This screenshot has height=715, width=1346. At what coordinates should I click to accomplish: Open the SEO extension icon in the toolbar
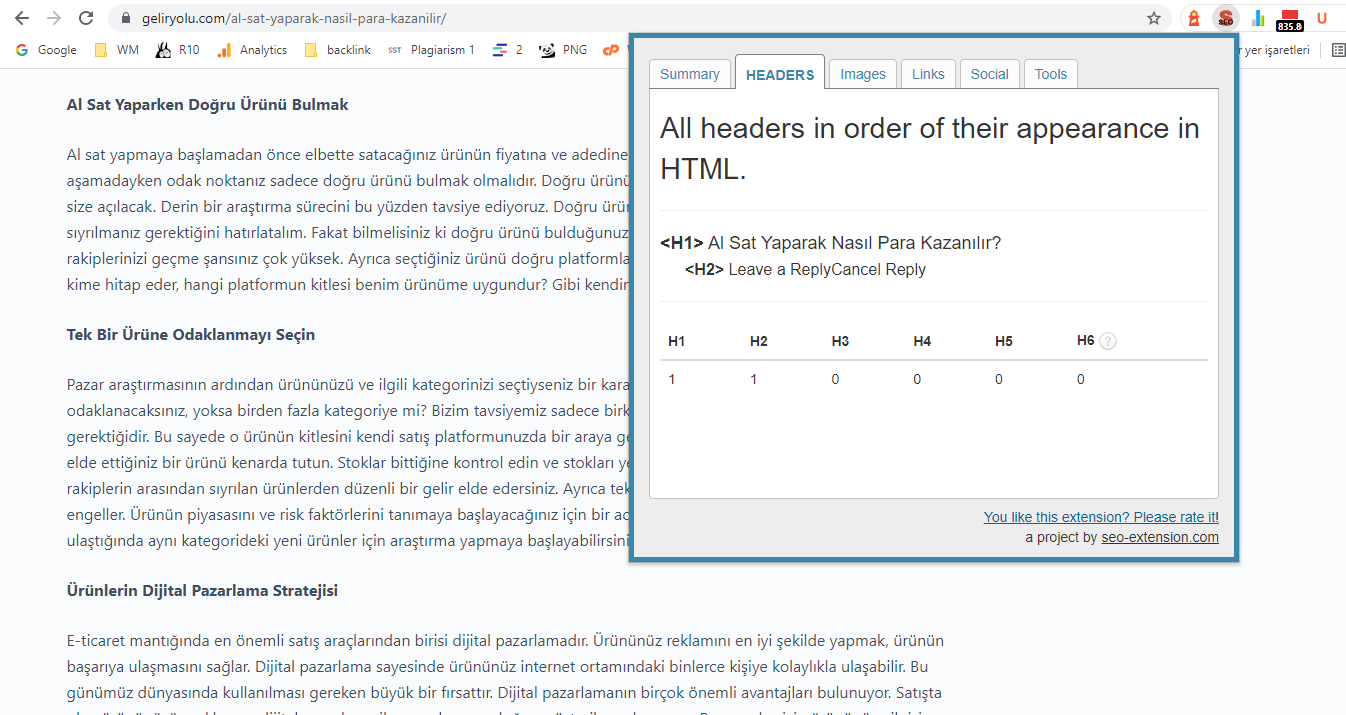coord(1225,18)
